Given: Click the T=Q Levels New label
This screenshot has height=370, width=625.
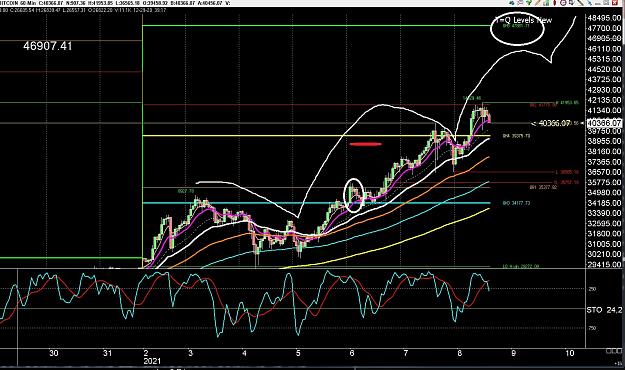Looking at the screenshot, I should point(523,20).
